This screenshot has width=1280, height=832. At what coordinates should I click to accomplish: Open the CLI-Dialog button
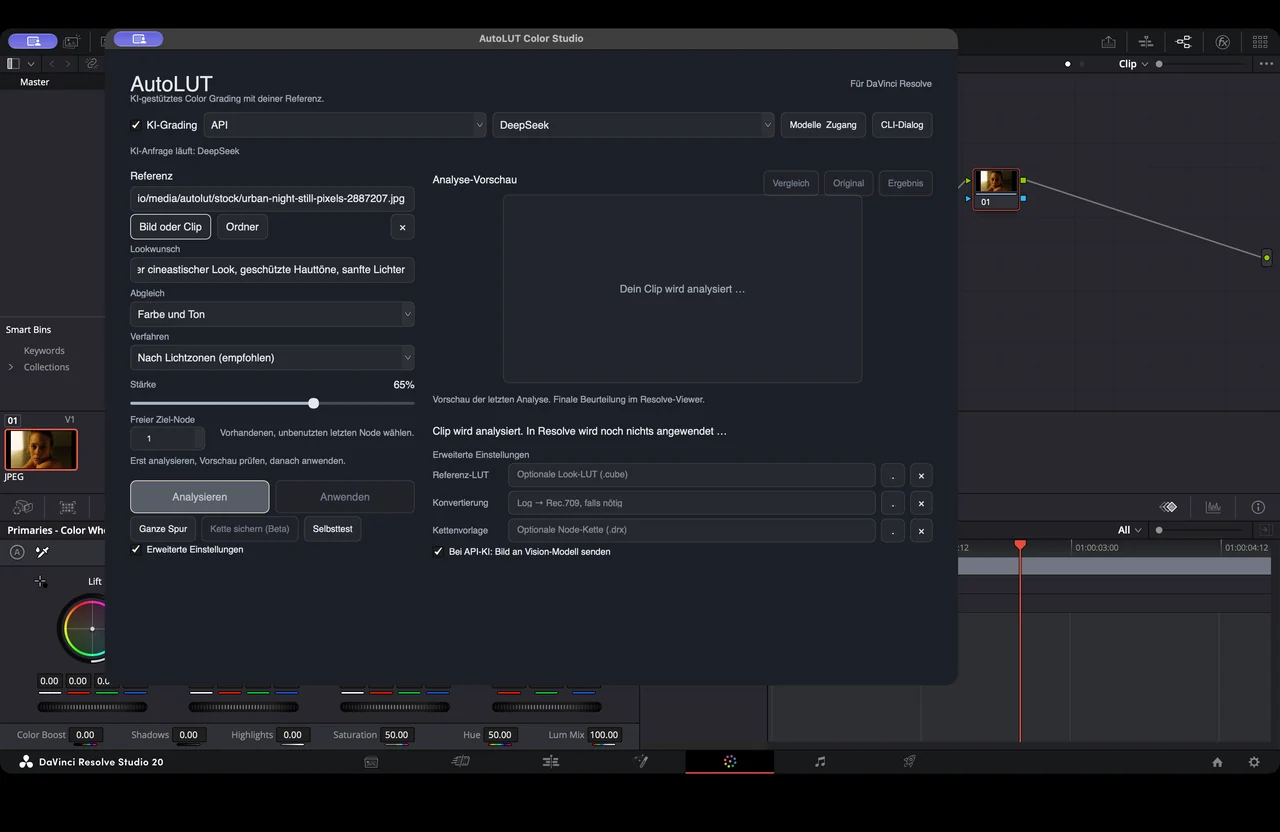(x=902, y=125)
